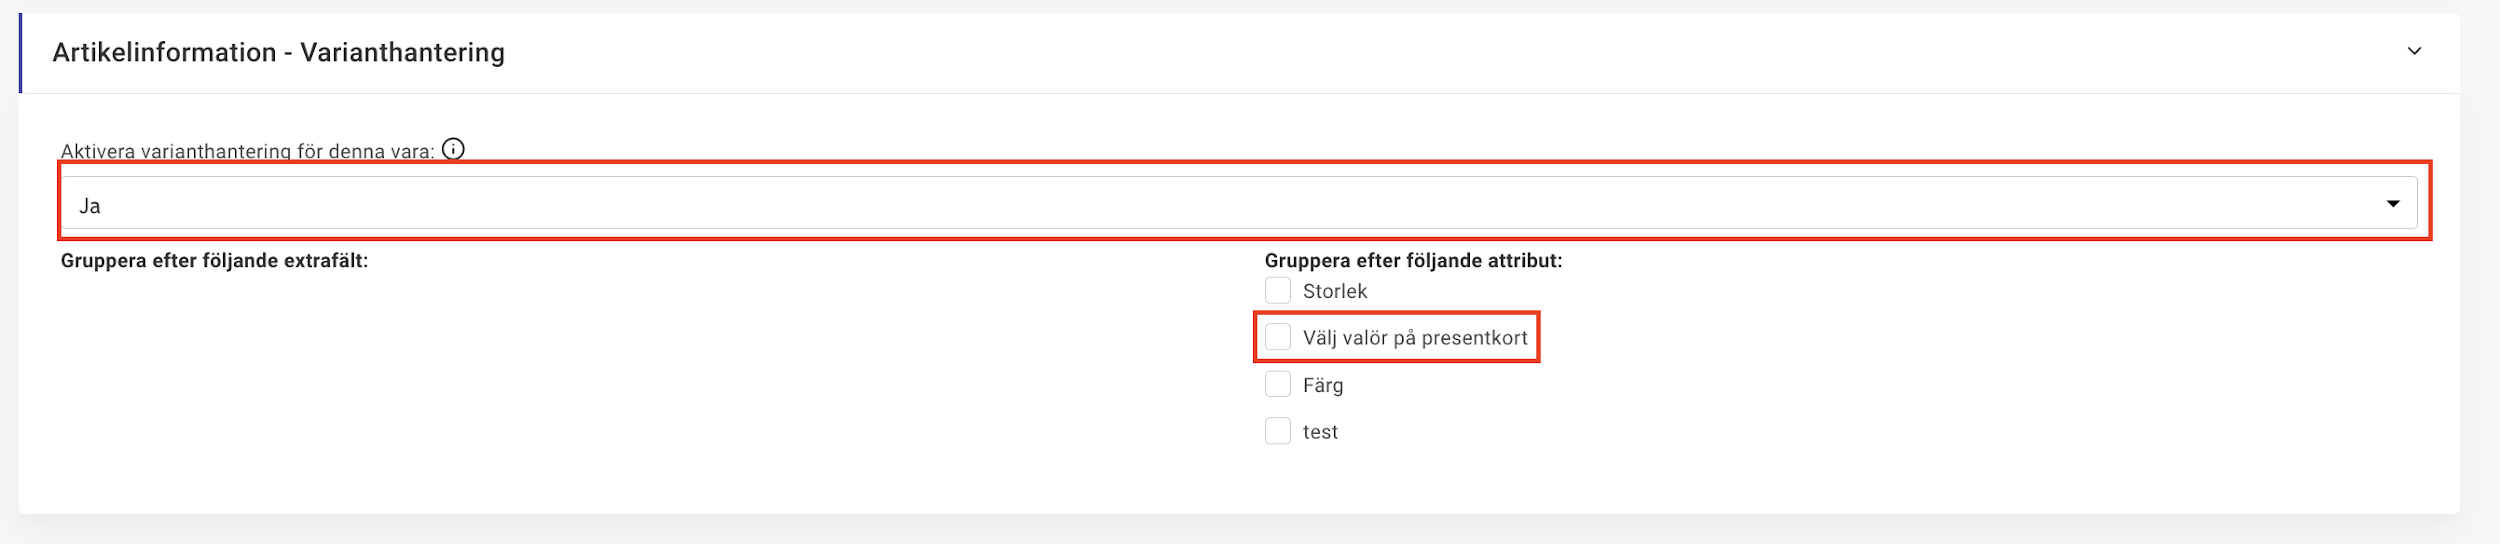2500x544 pixels.
Task: Click the Färg label text
Action: (x=1323, y=385)
